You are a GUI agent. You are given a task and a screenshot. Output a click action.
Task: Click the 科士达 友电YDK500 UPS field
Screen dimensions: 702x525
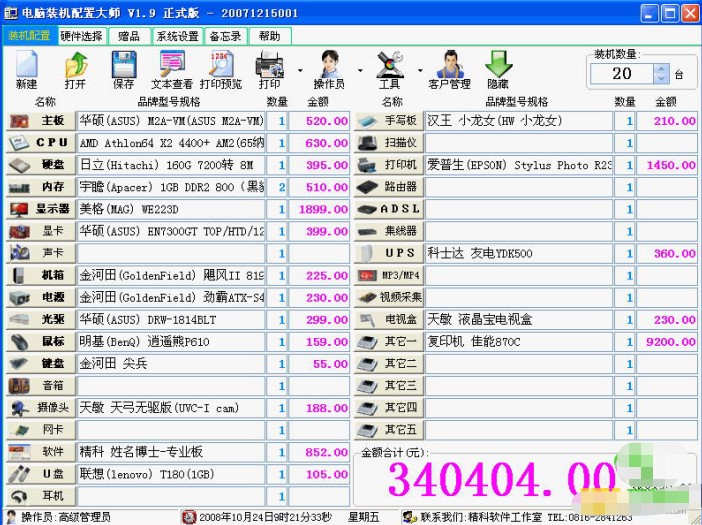coord(518,253)
